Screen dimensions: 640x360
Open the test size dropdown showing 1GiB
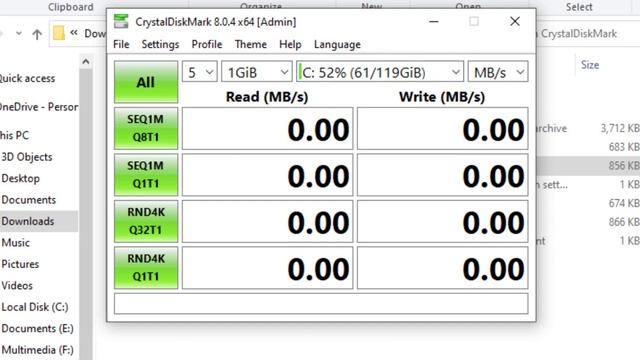[257, 72]
